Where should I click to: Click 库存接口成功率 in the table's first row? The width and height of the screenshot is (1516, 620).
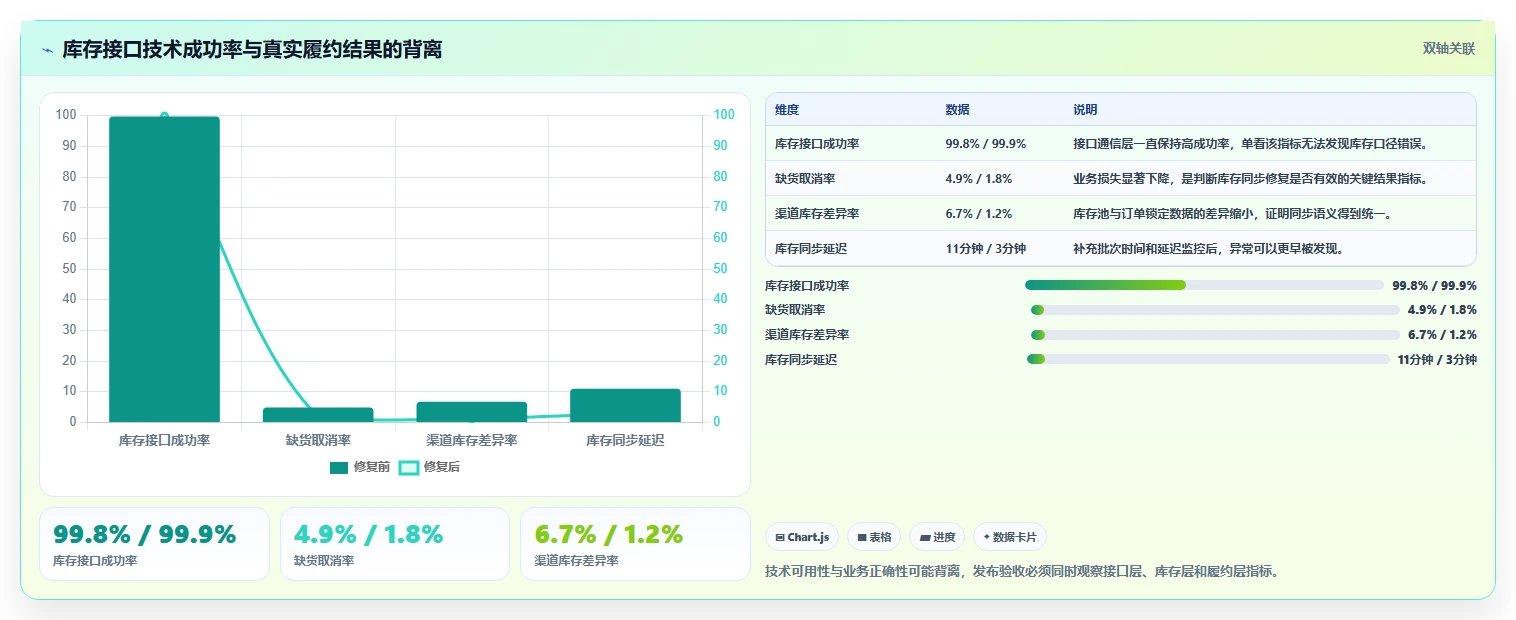point(817,144)
